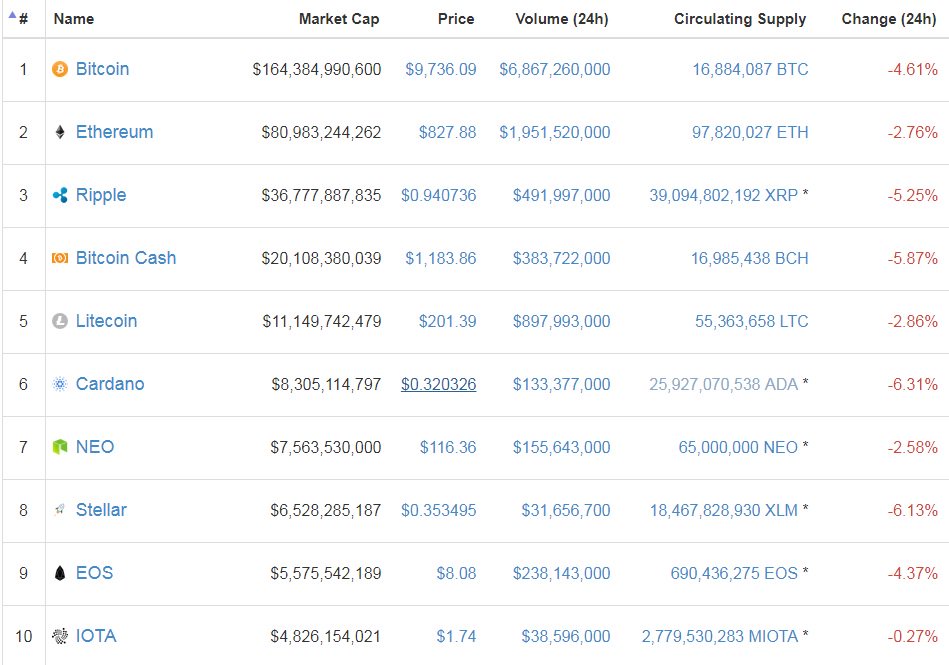Click Bitcoin price $9,736.09

click(x=441, y=70)
